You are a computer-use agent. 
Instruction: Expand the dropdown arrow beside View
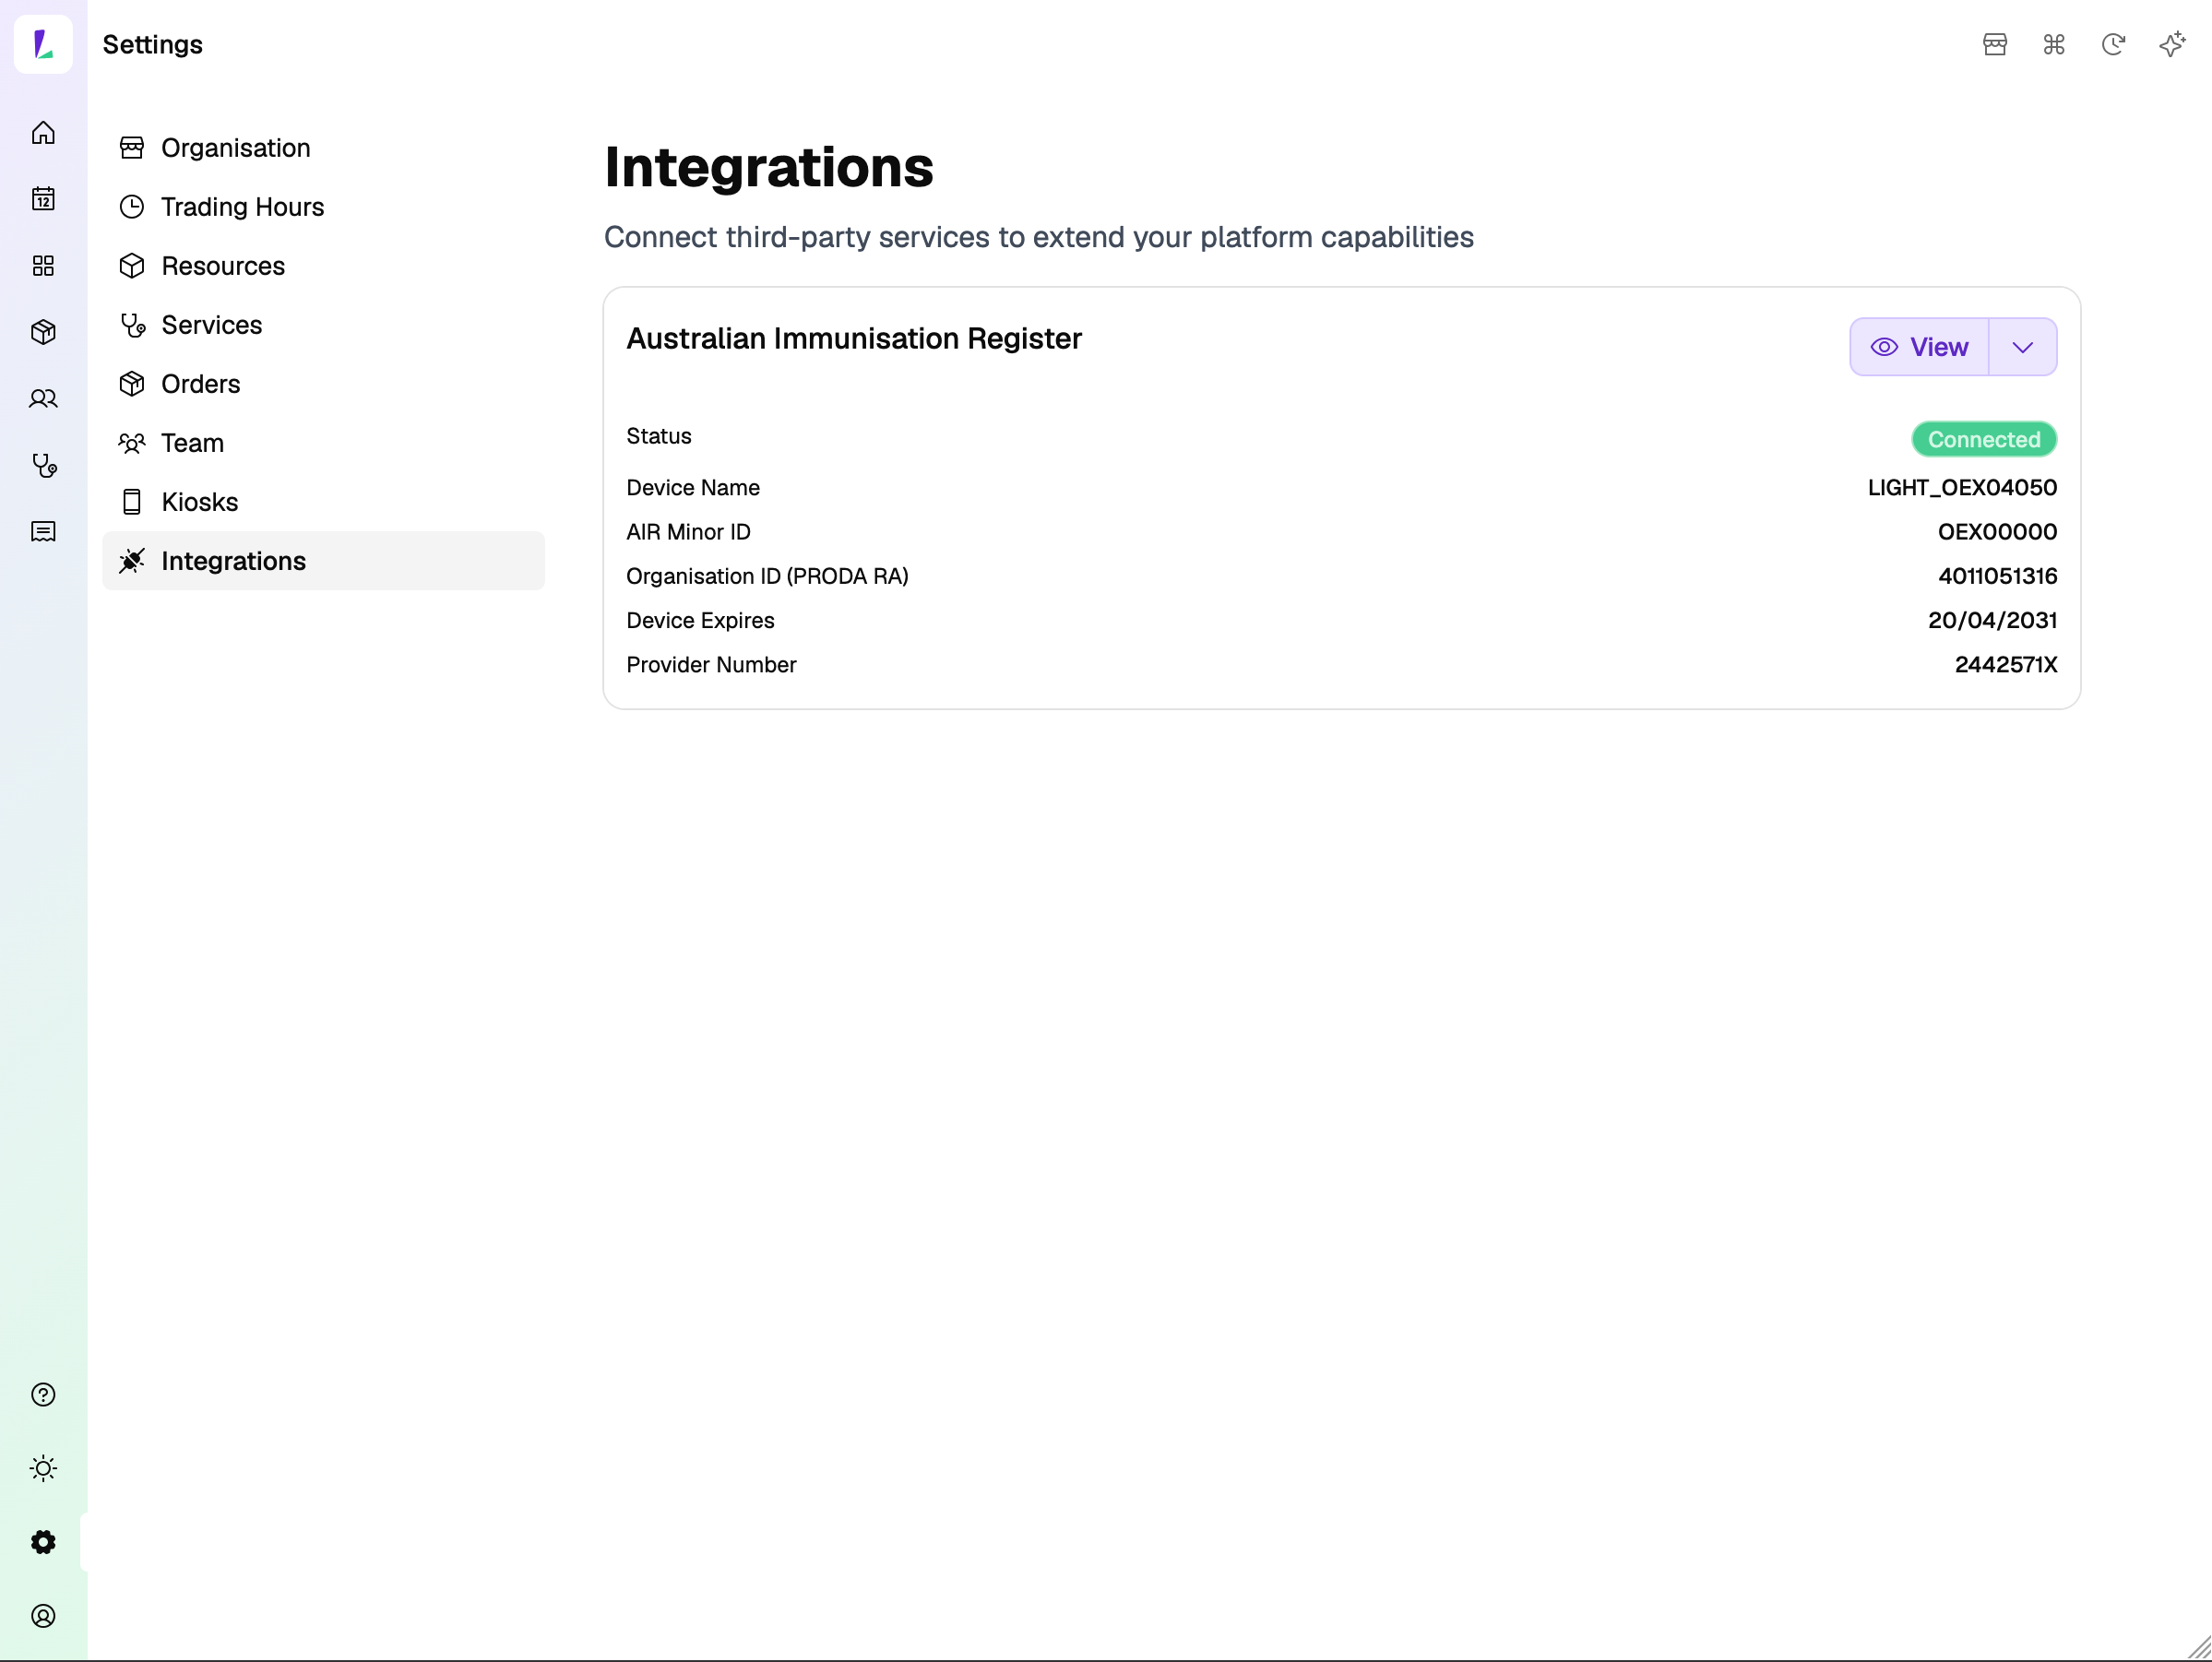coord(2023,347)
